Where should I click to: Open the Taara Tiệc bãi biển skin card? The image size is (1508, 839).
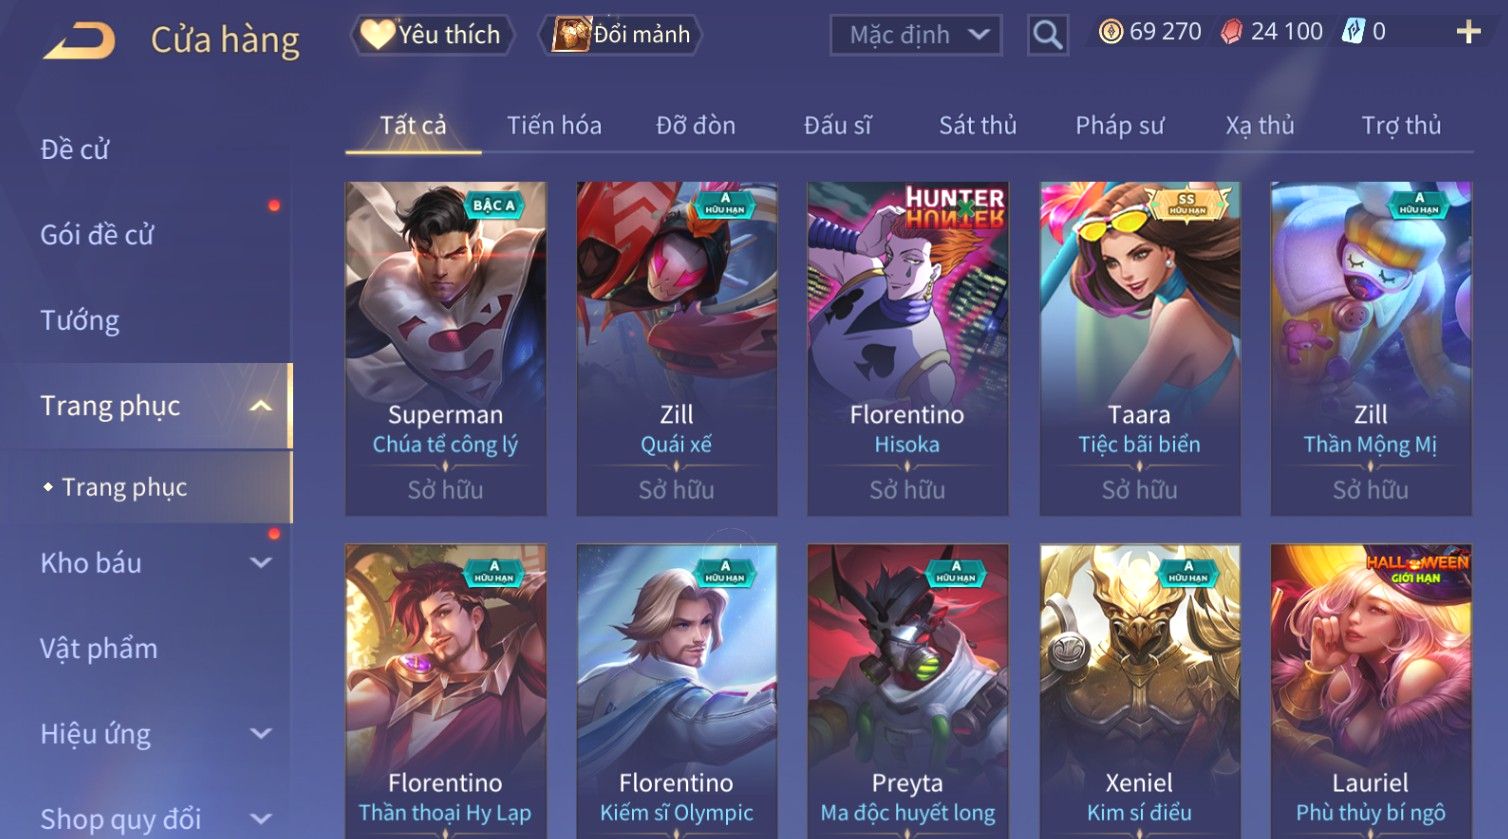tap(1139, 349)
